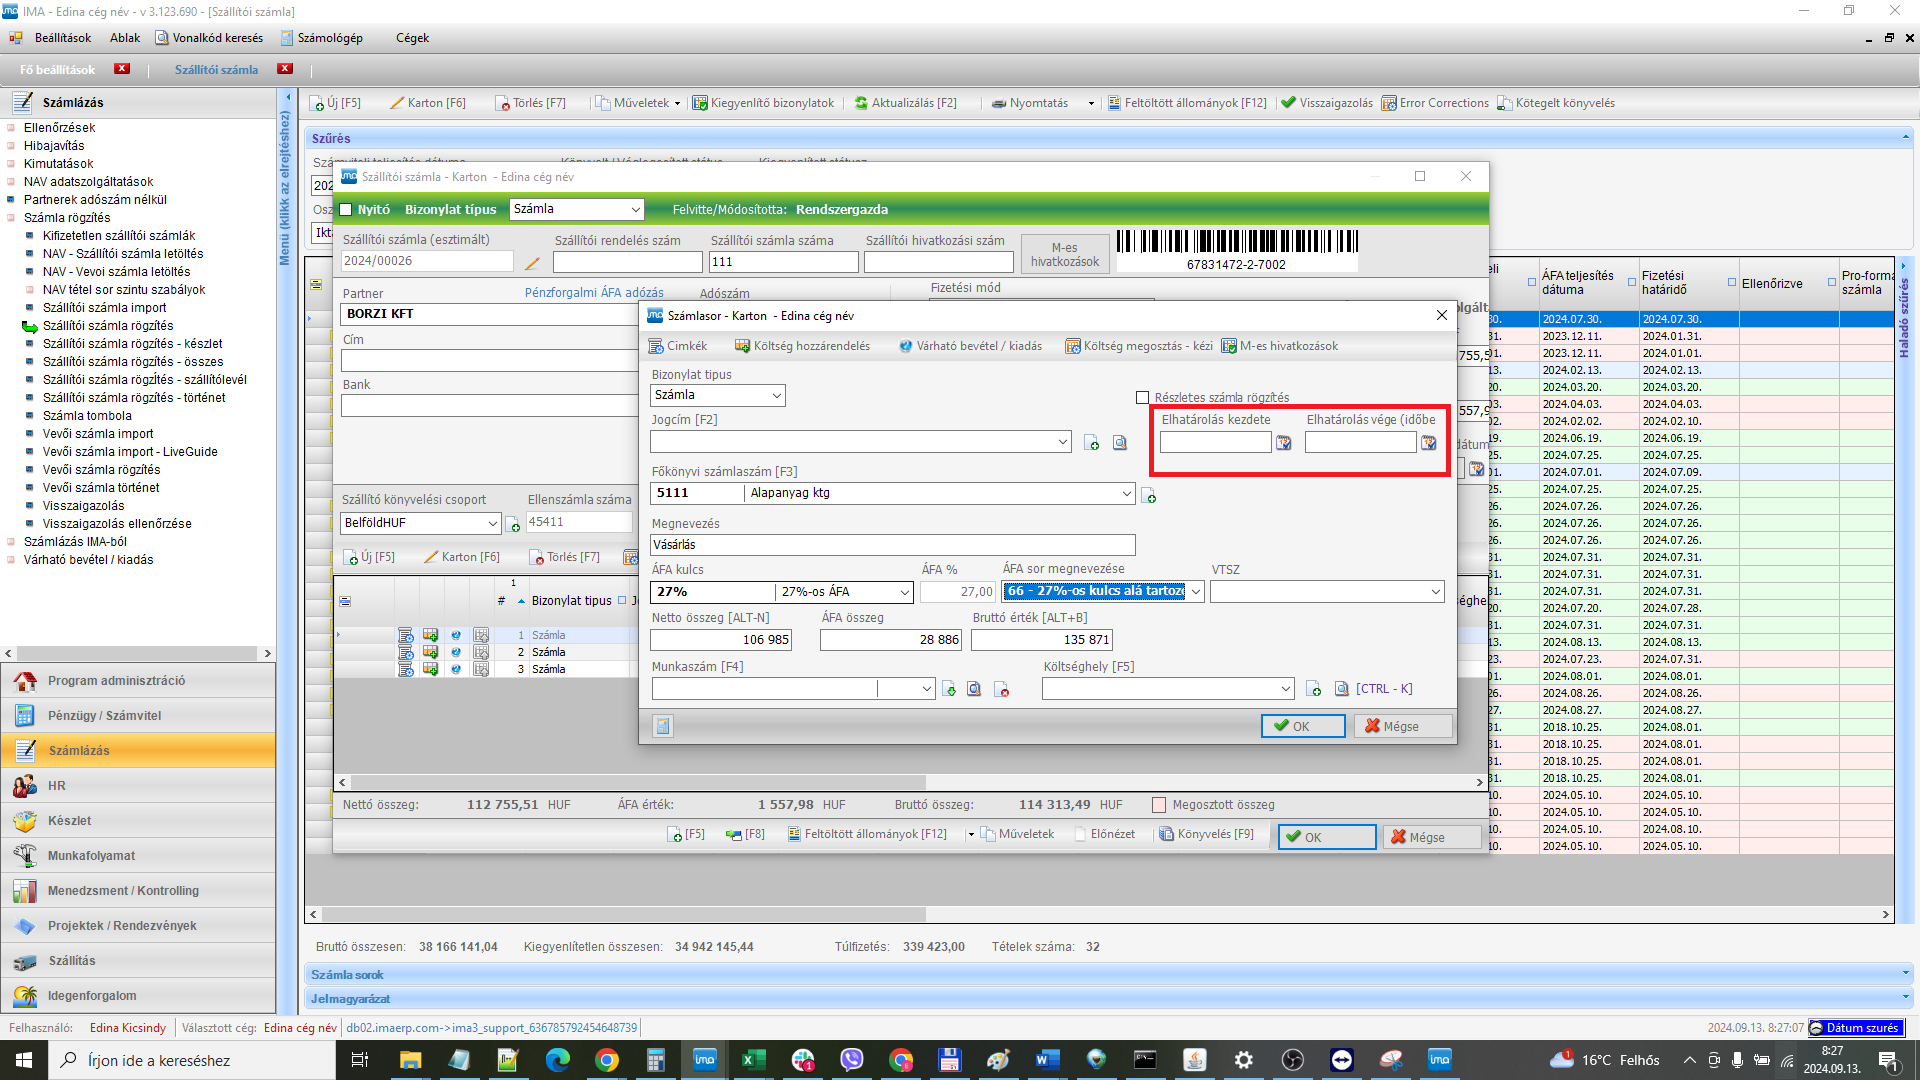
Task: Switch to Szállítói számla tab
Action: (x=216, y=70)
